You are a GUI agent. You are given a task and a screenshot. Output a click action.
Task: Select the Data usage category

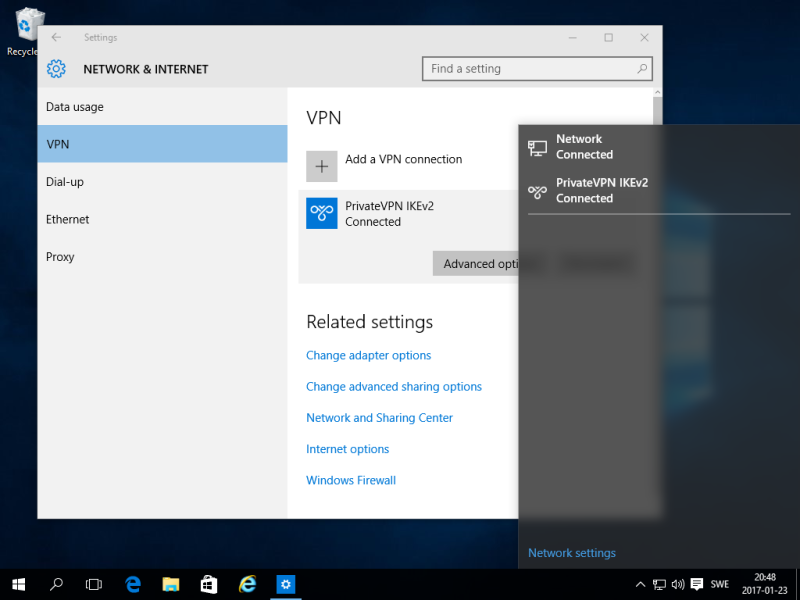(x=75, y=107)
